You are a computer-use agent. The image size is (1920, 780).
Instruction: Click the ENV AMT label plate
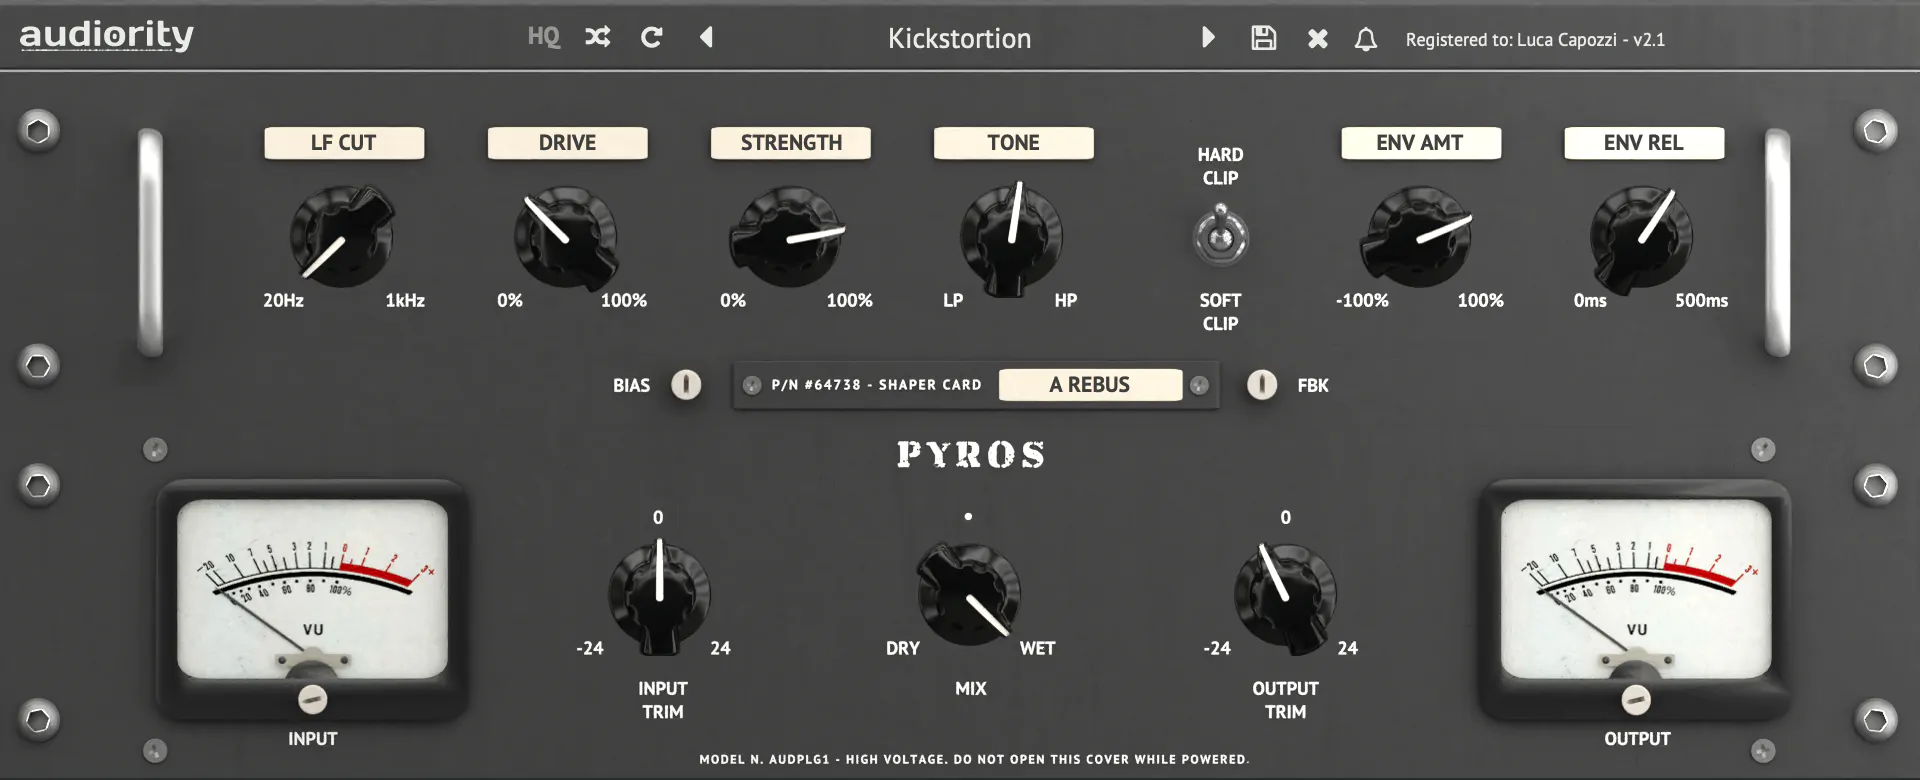click(x=1420, y=143)
